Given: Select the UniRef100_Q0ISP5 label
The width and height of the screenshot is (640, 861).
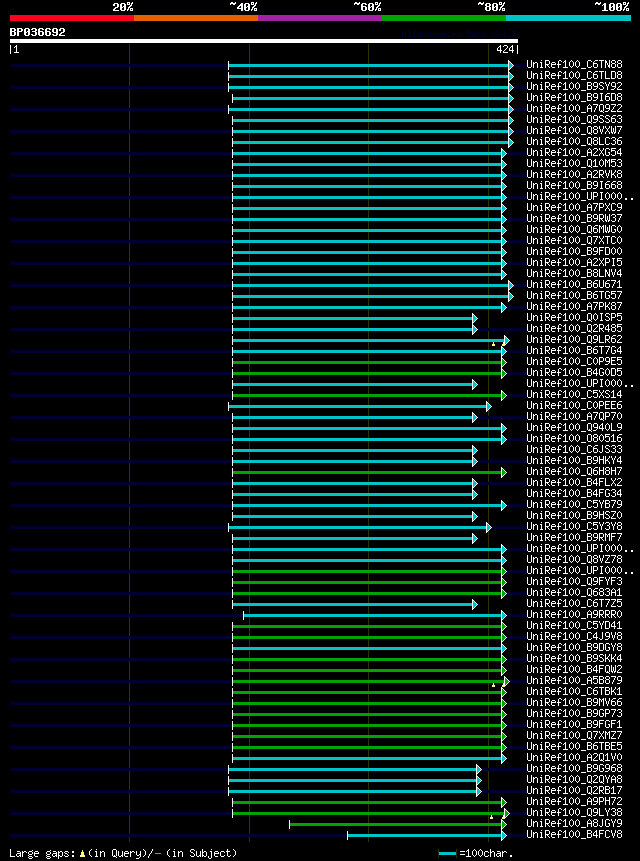Looking at the screenshot, I should [x=574, y=317].
